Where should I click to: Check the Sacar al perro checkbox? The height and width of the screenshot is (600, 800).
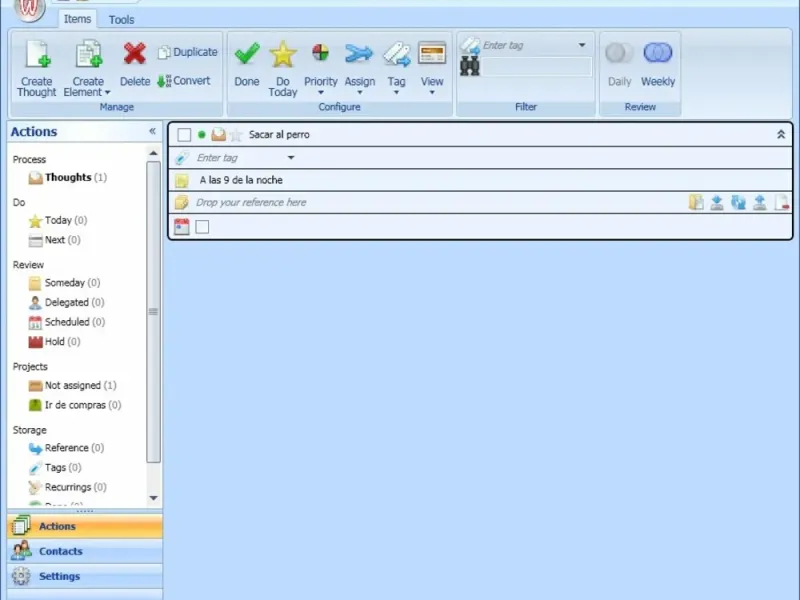184,135
